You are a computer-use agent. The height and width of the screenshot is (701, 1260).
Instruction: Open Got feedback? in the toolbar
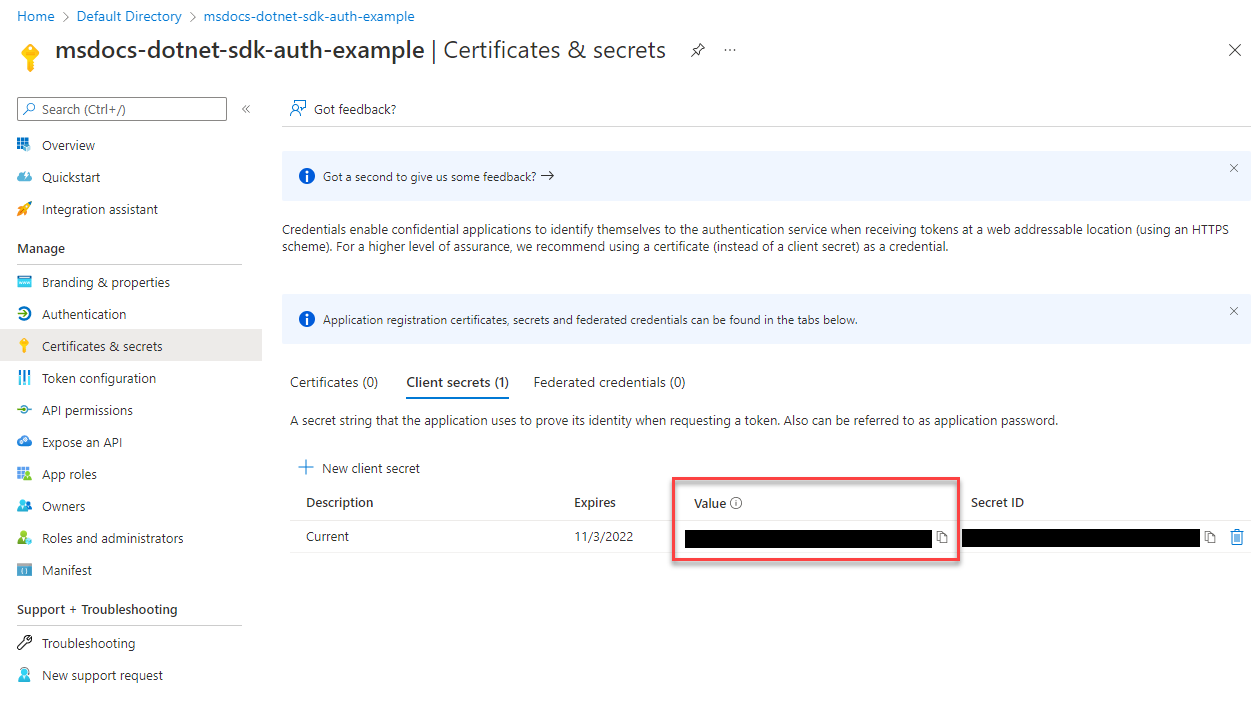(x=343, y=109)
